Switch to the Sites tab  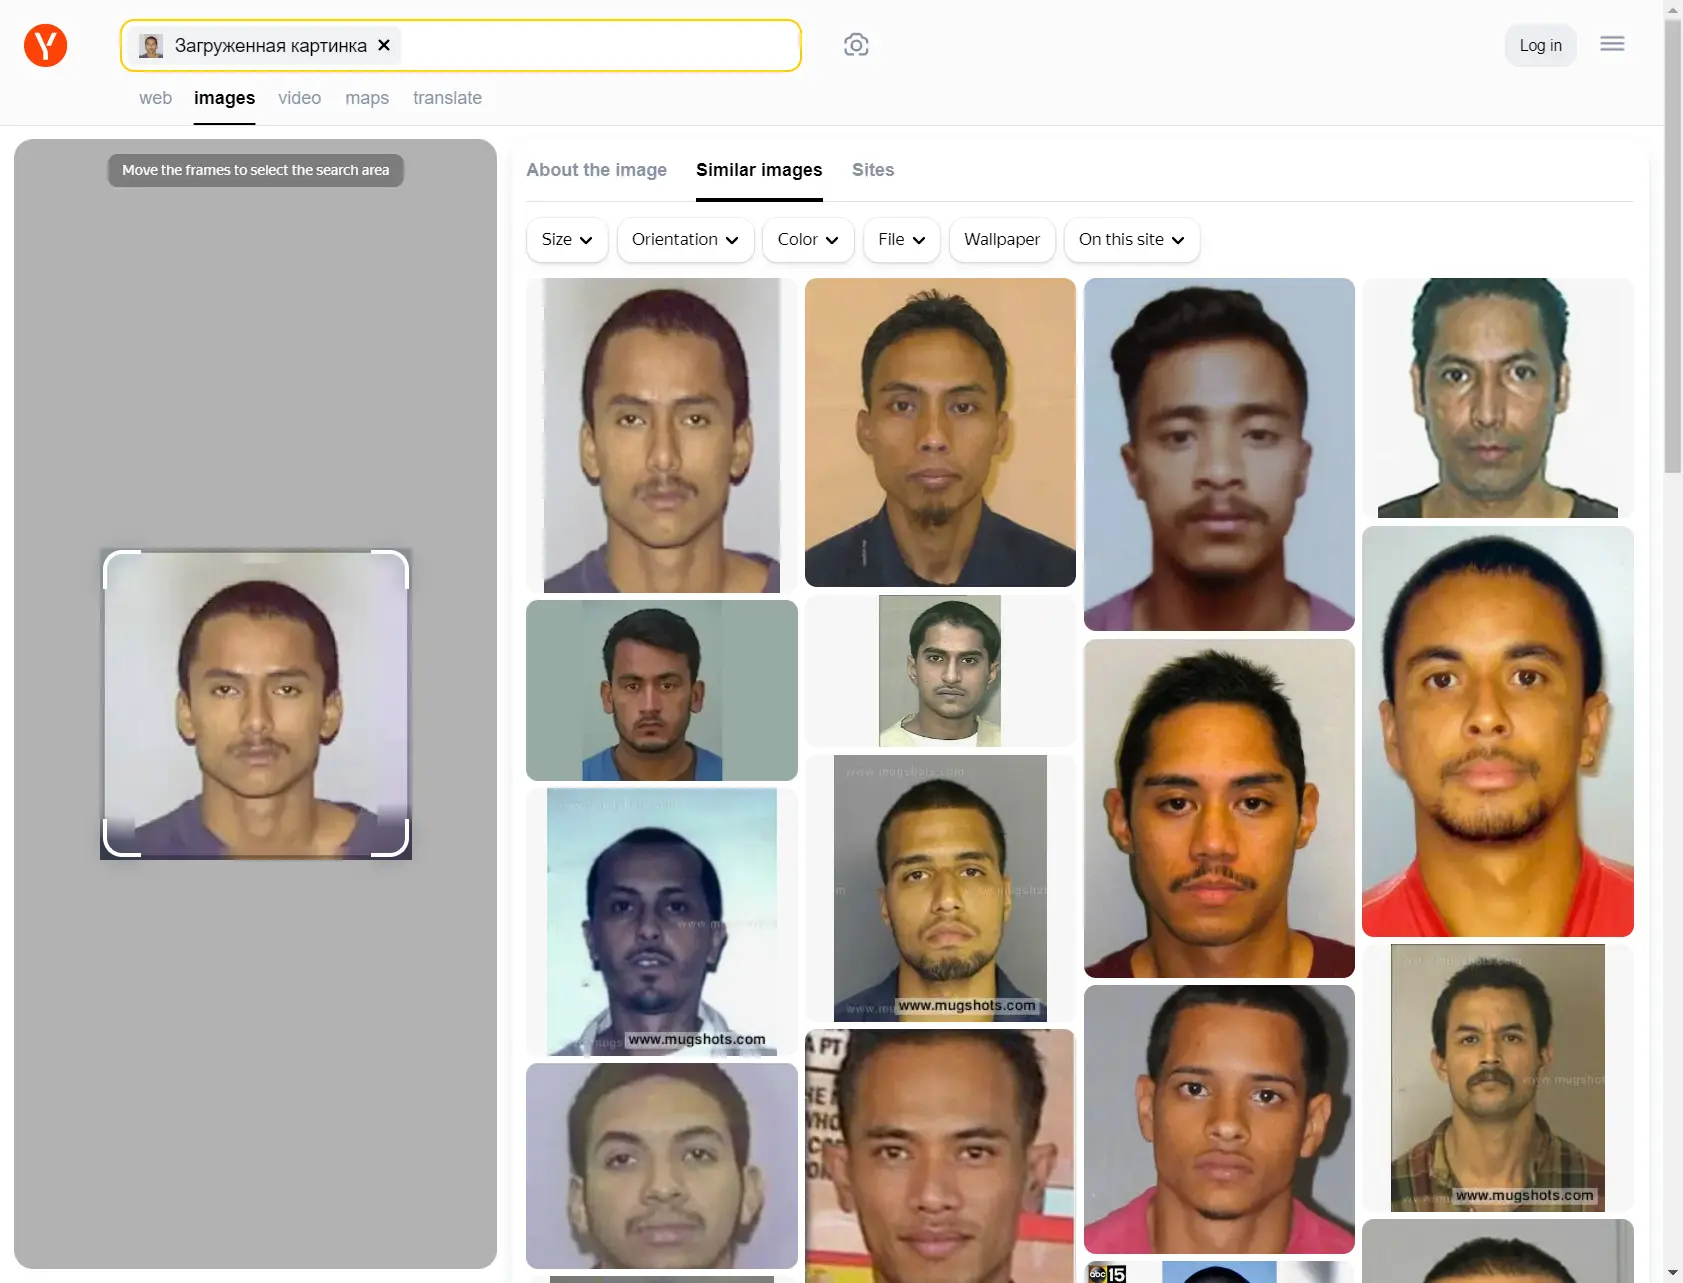(x=872, y=170)
